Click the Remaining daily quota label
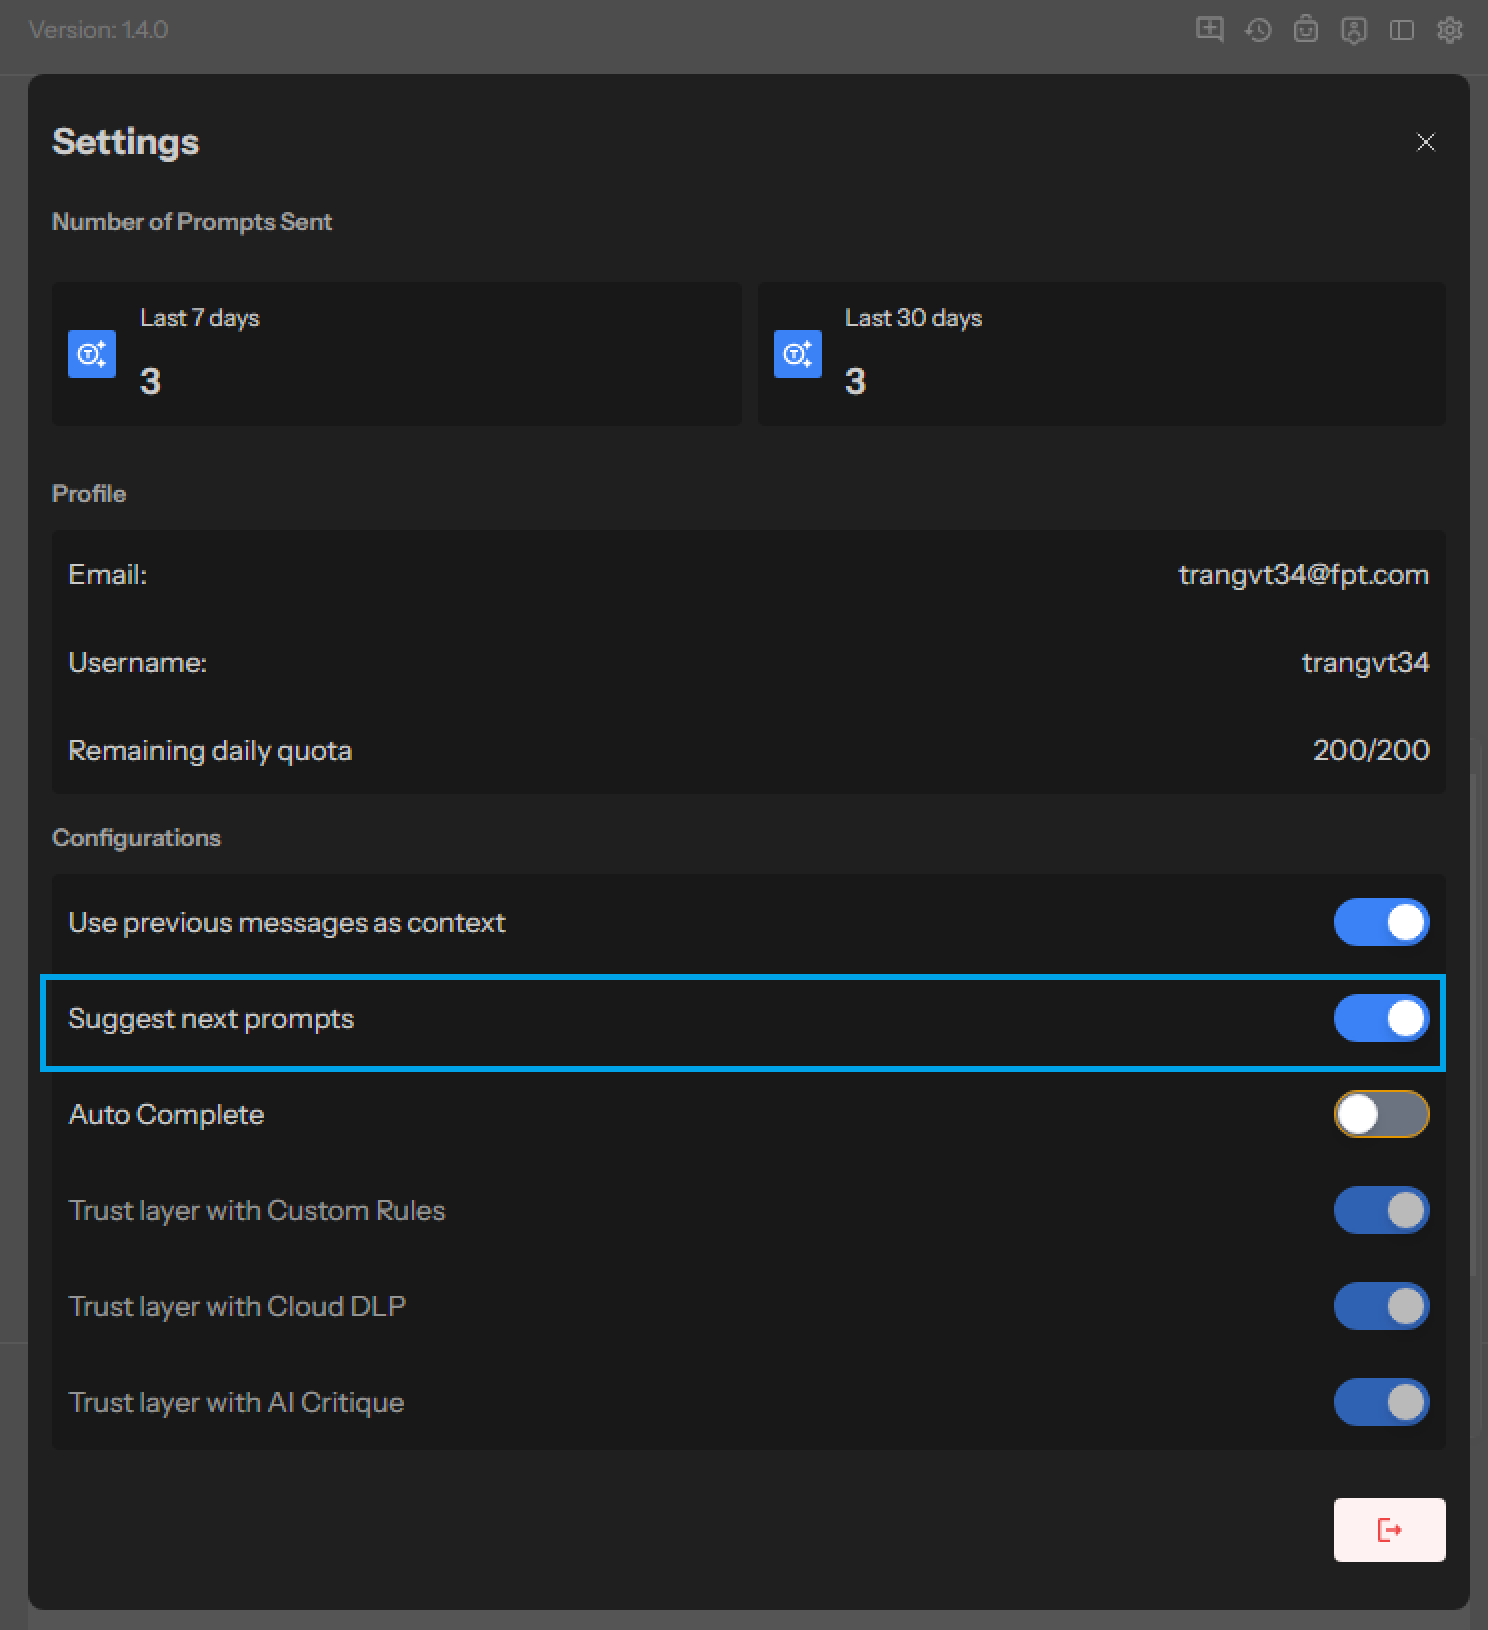This screenshot has width=1488, height=1630. pyautogui.click(x=210, y=750)
